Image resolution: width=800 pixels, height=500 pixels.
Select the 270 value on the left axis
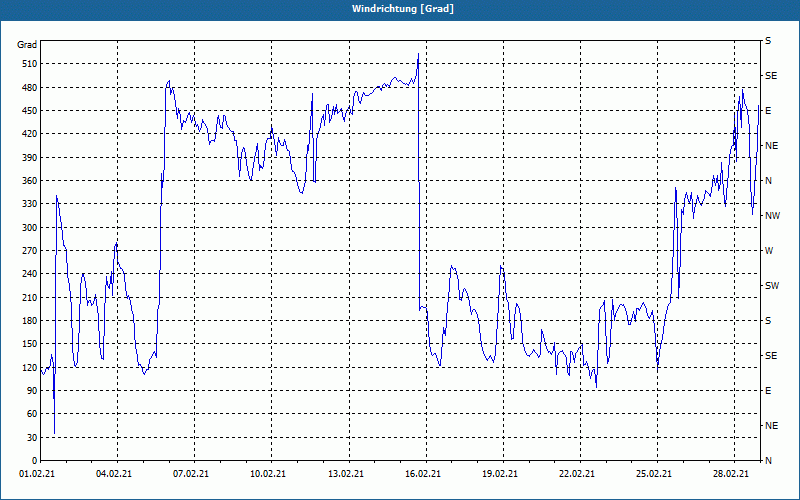tap(29, 251)
